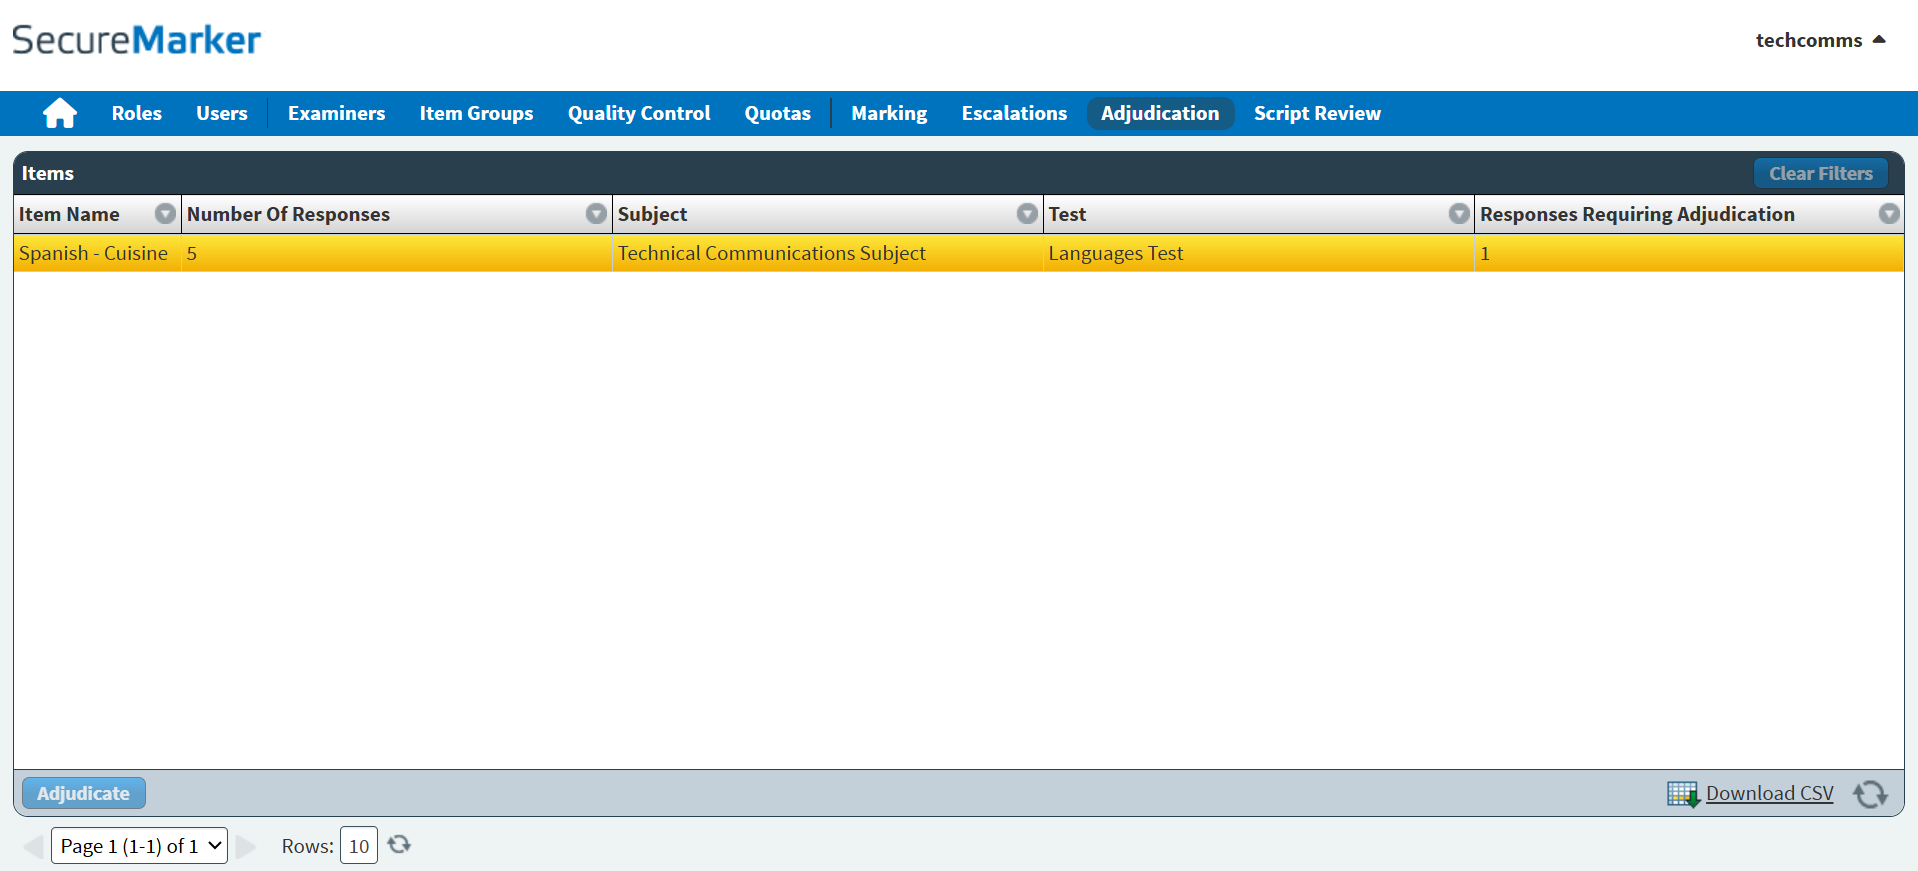Open the Subject column filter
The width and height of the screenshot is (1918, 871).
(1027, 214)
